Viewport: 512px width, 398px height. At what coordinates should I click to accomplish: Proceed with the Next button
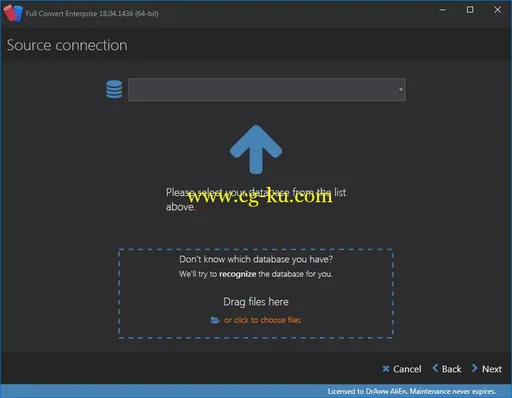click(487, 369)
